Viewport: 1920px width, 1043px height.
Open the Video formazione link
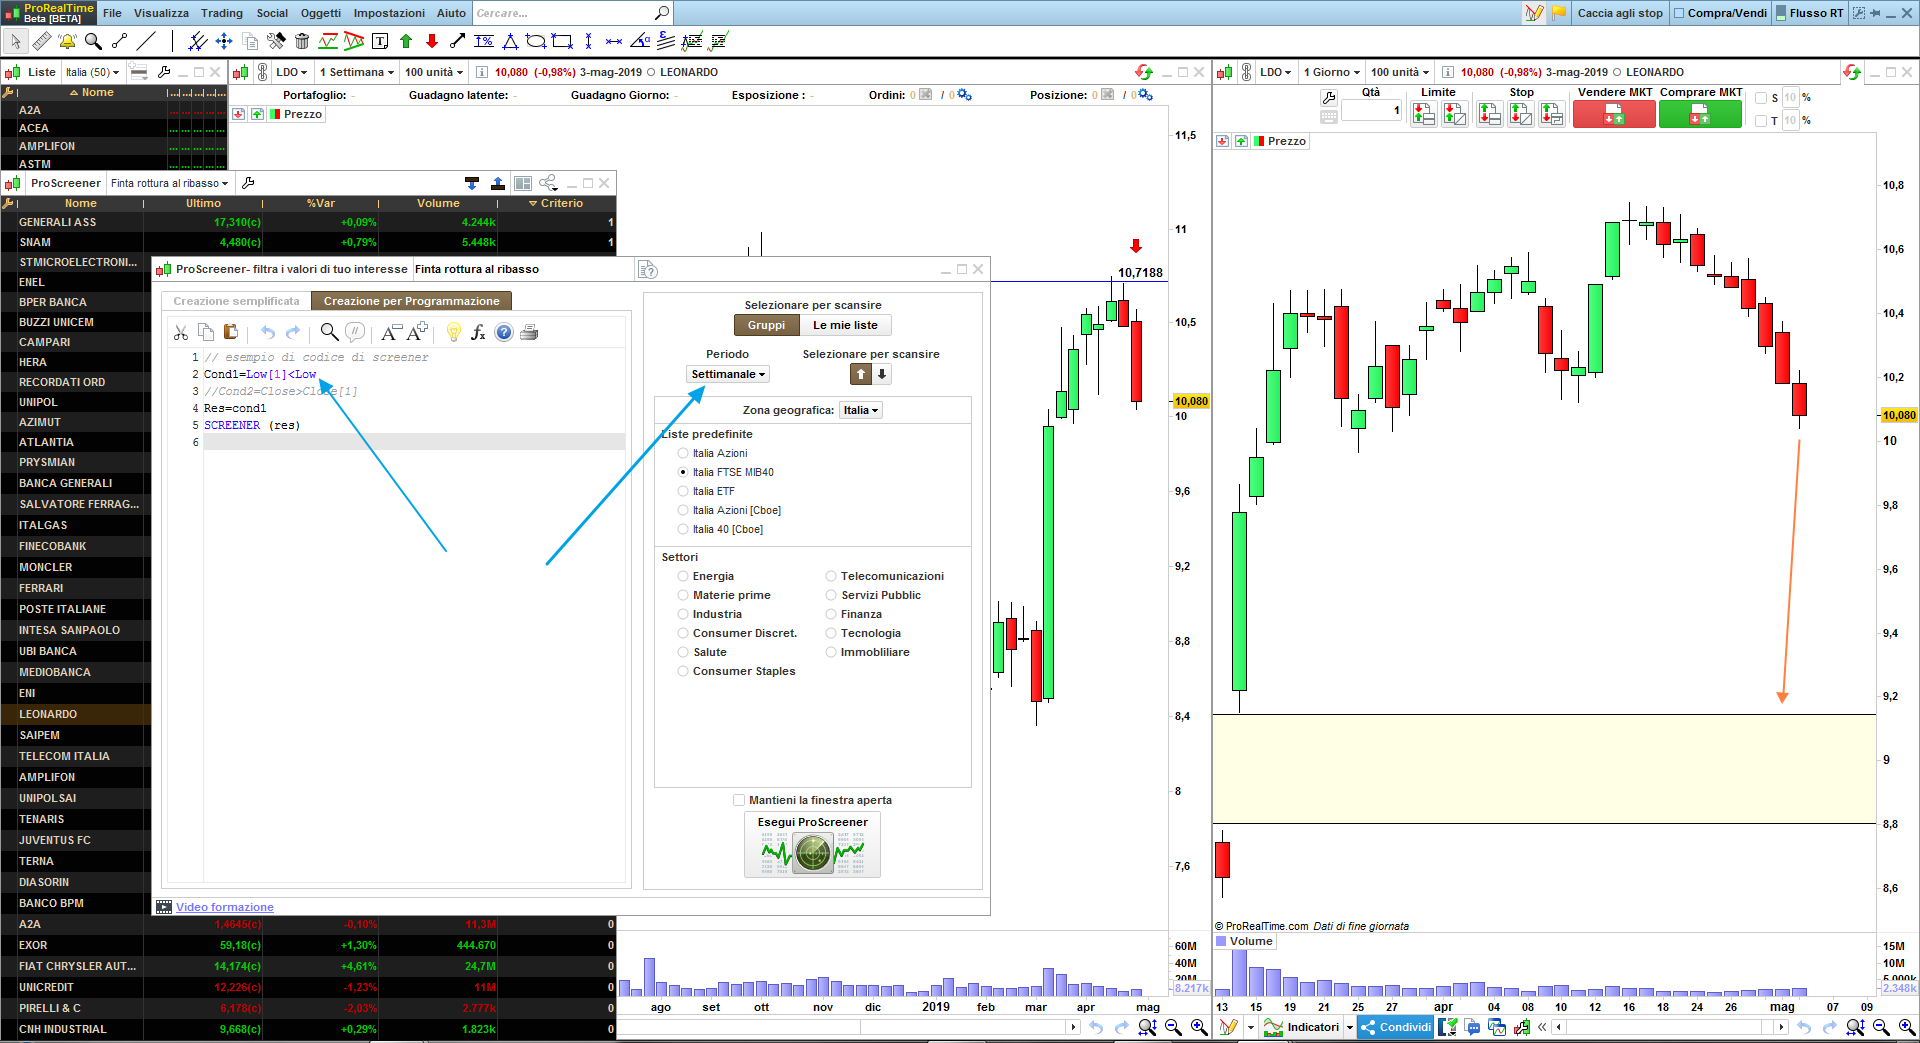(225, 907)
